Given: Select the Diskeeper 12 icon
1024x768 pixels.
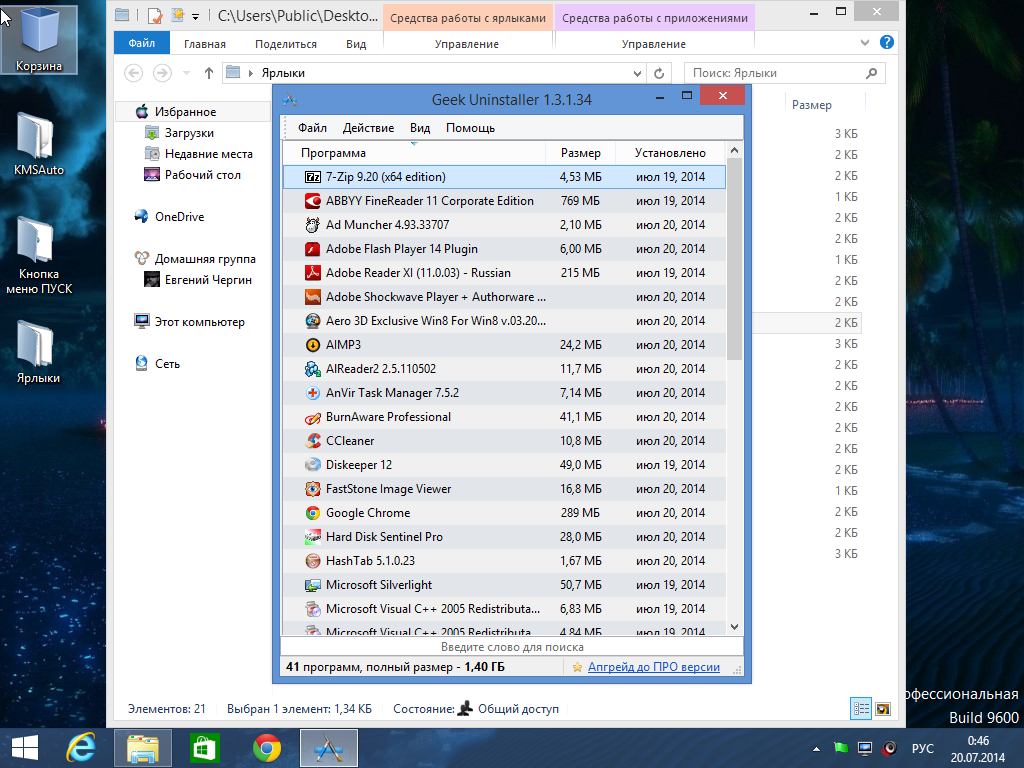Looking at the screenshot, I should click(313, 465).
